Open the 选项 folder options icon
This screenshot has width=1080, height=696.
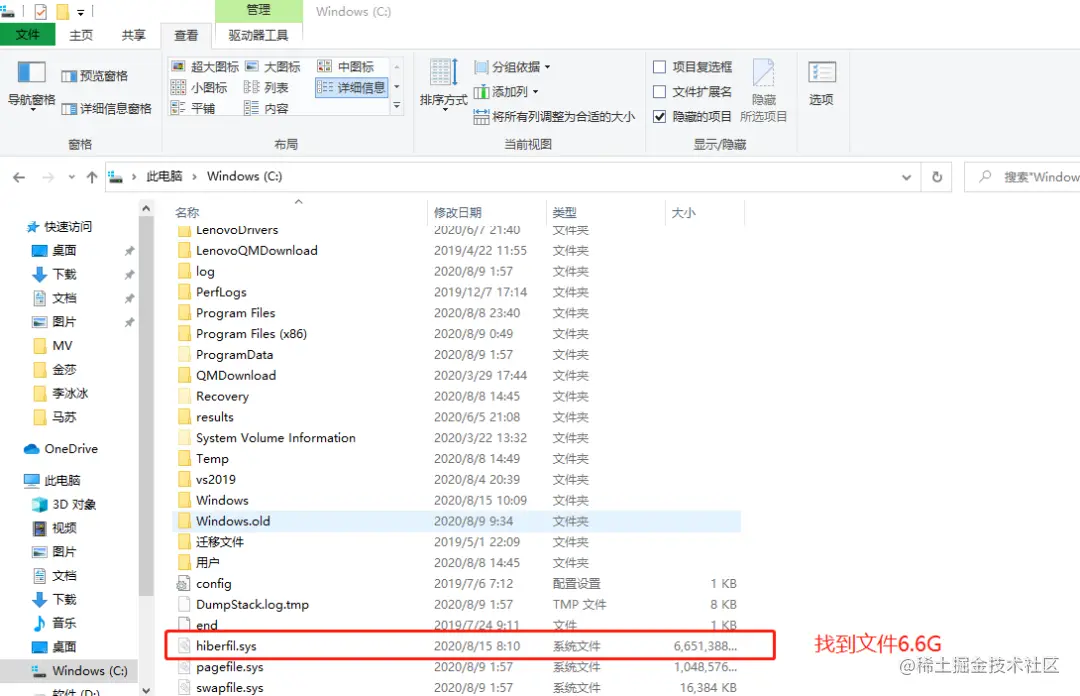point(822,85)
